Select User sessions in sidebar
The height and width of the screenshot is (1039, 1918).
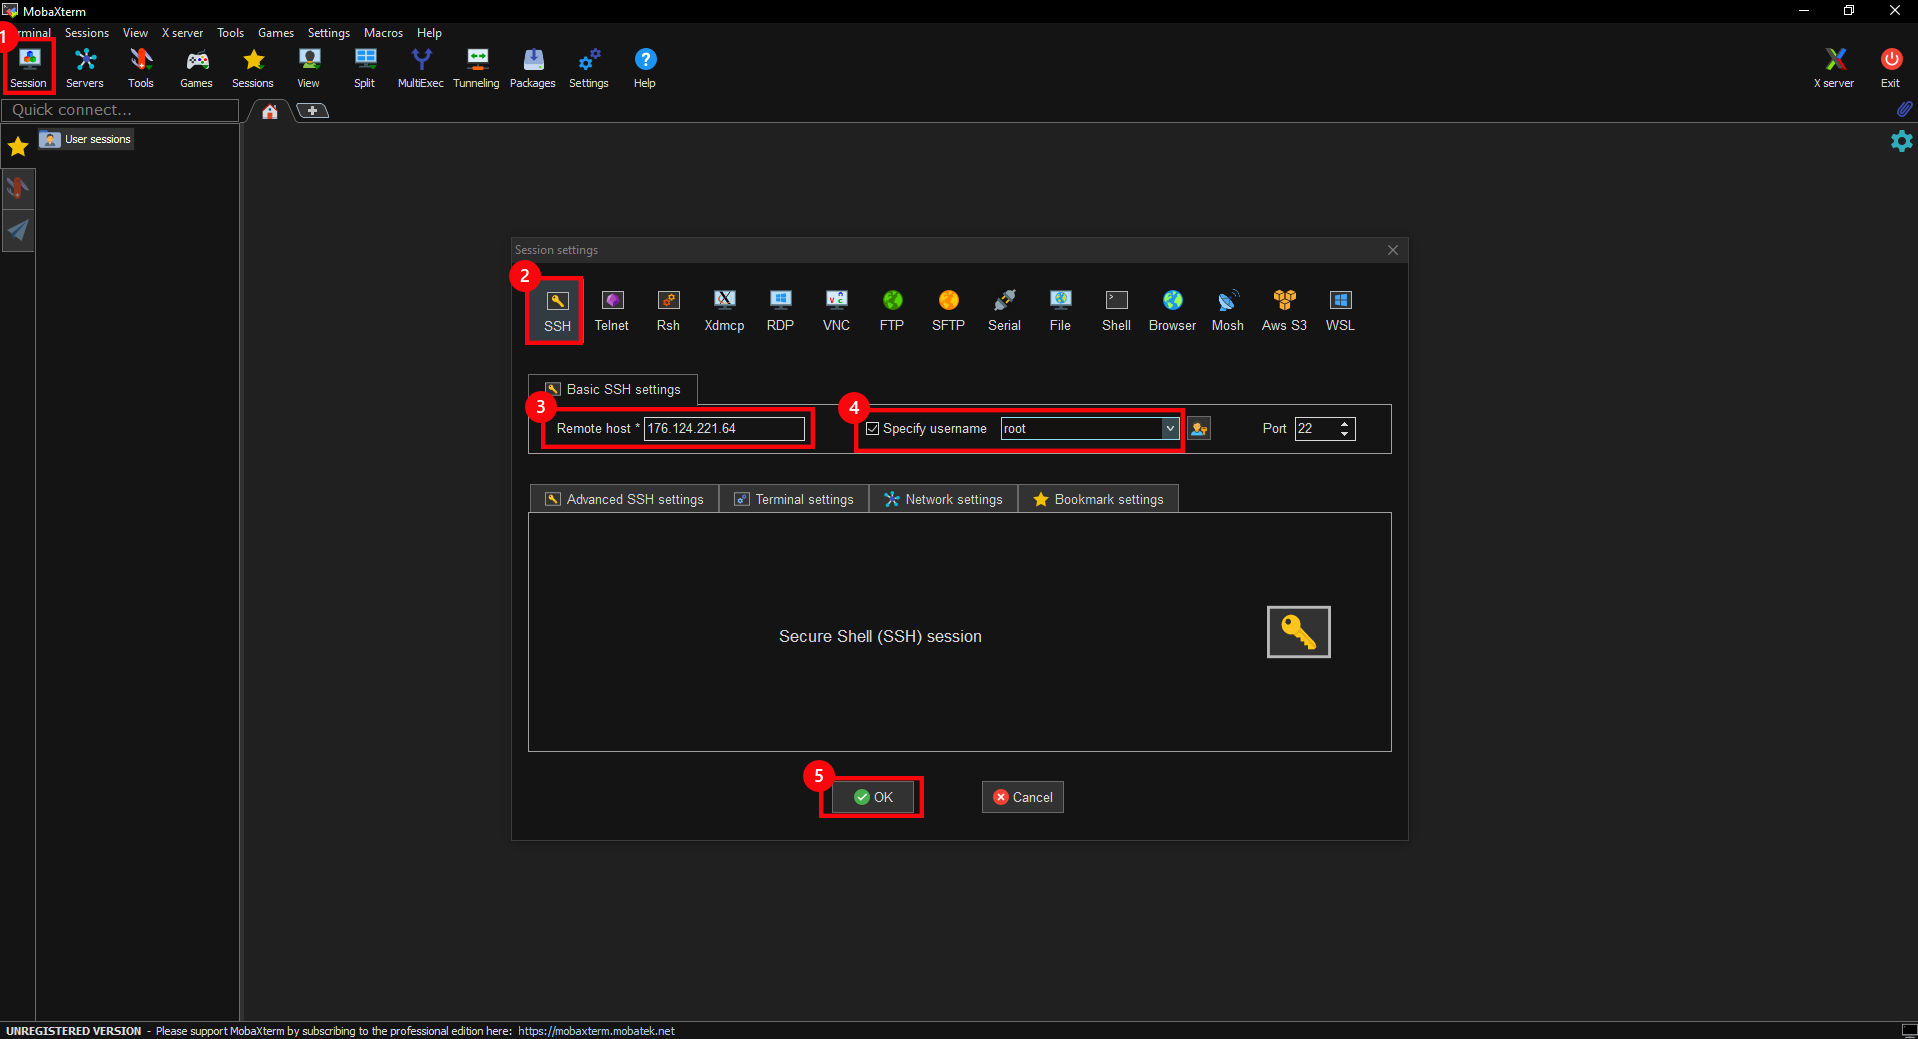tap(86, 139)
